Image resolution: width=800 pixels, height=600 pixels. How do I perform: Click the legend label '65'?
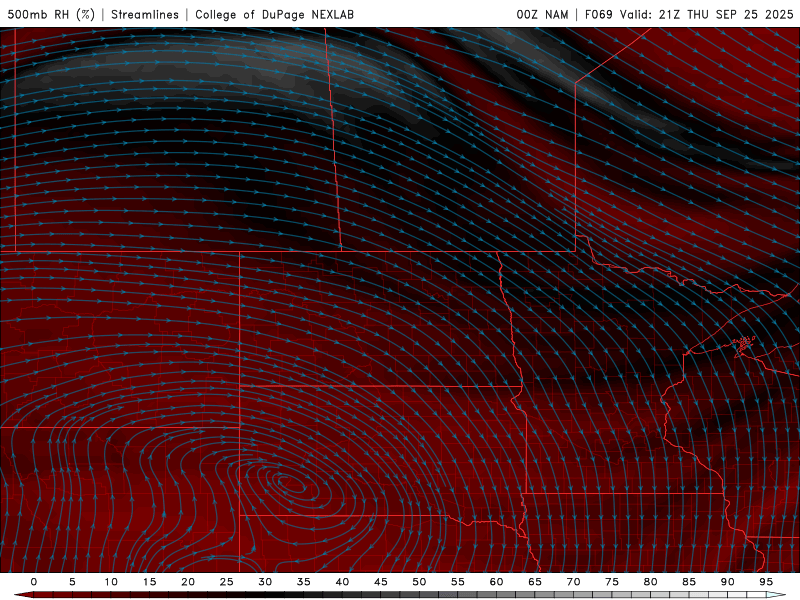coord(535,582)
